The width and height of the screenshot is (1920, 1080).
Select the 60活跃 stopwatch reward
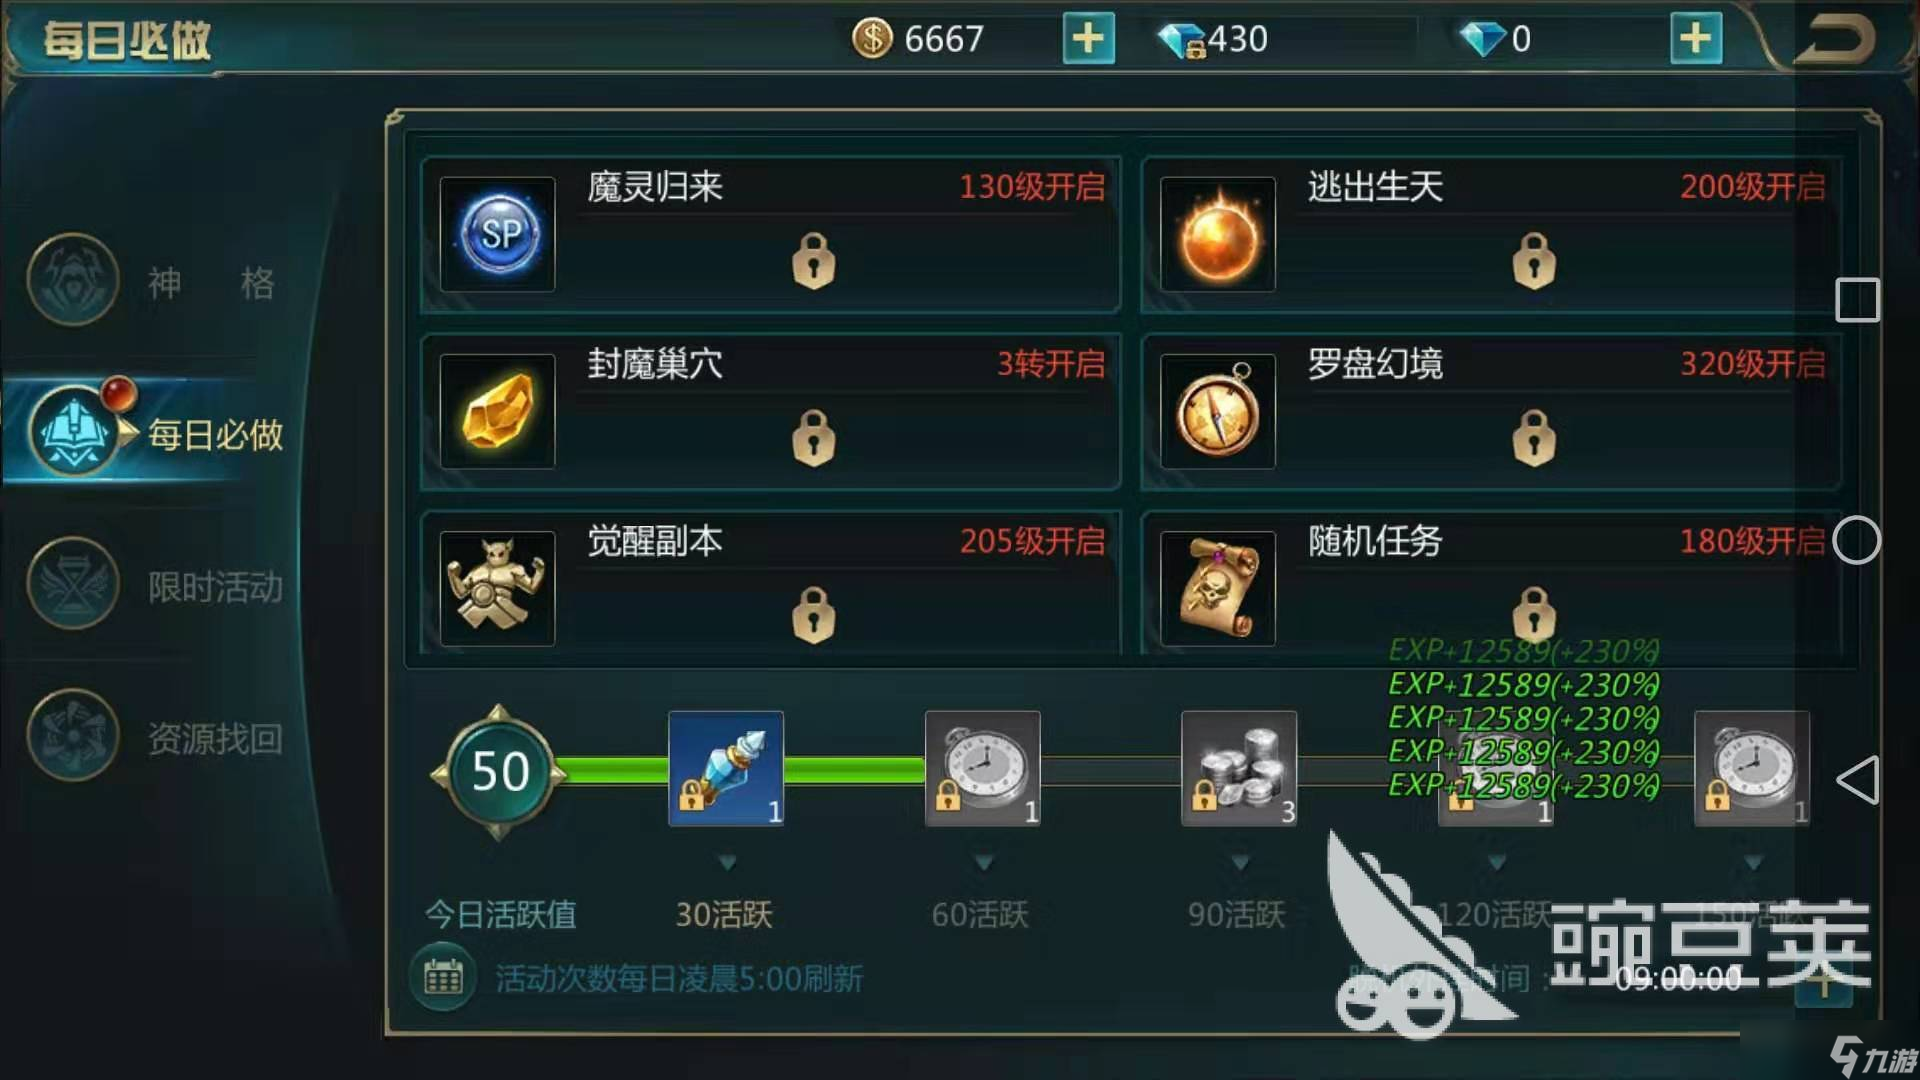pos(983,768)
